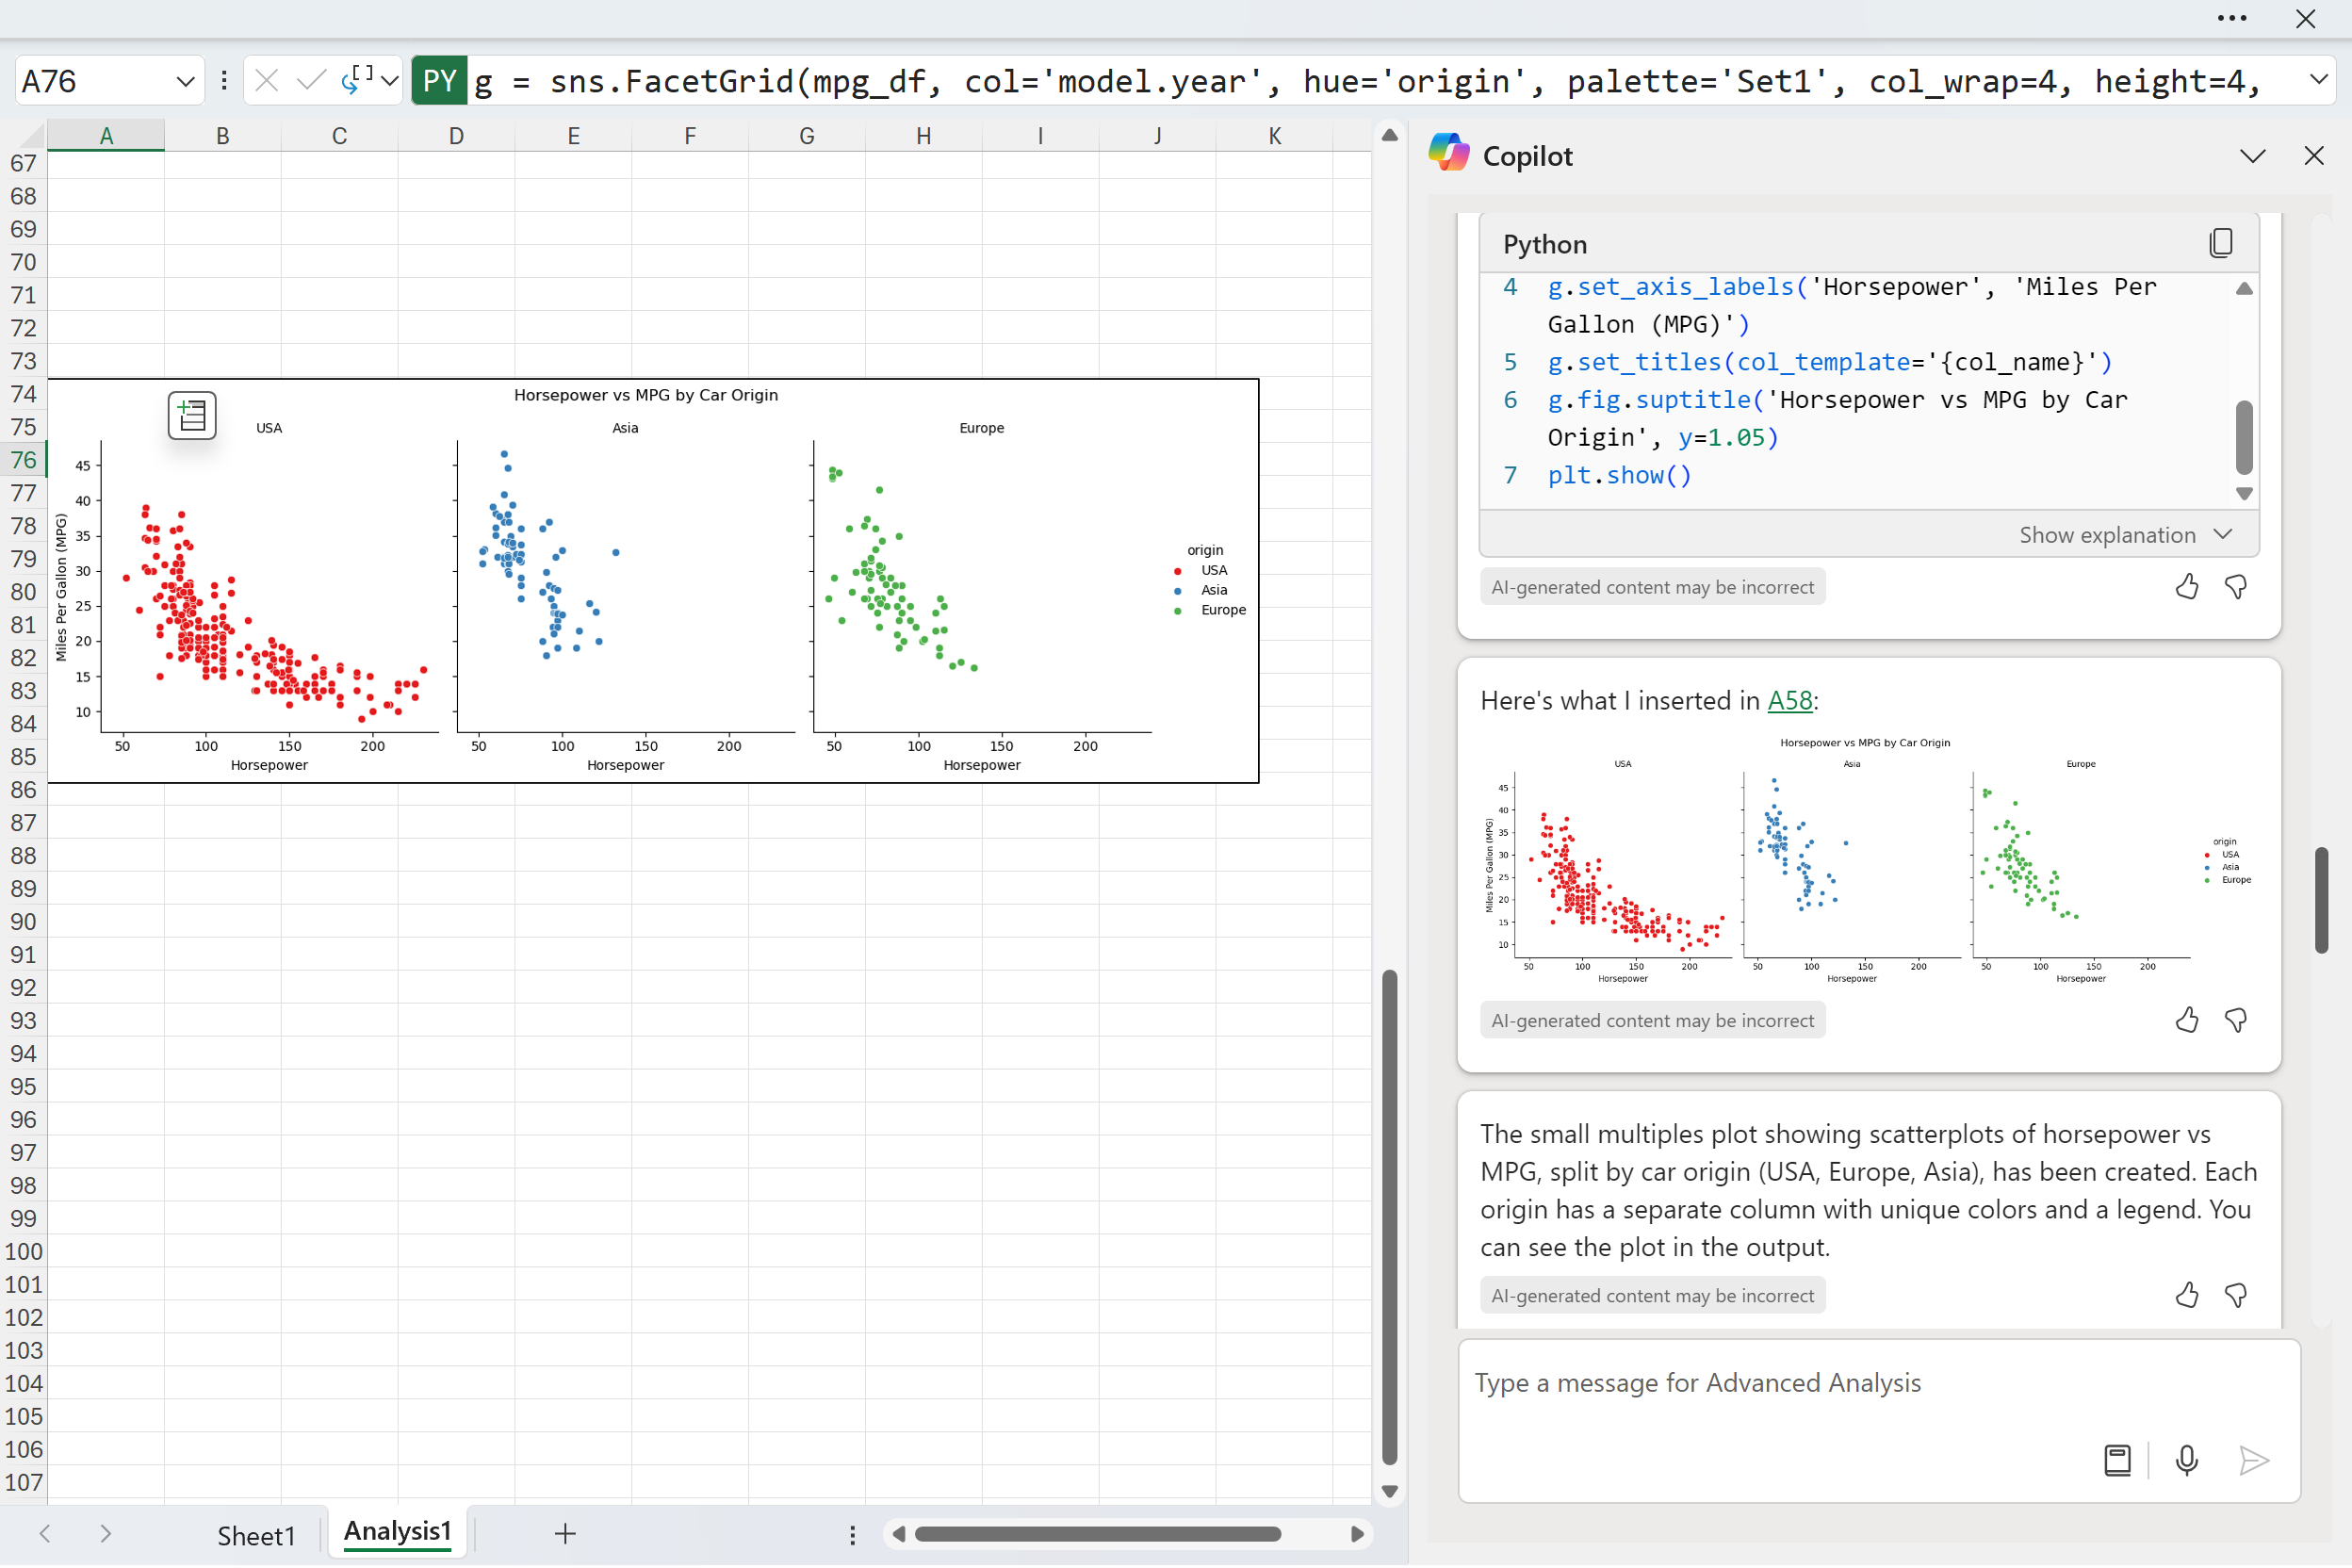Select the Analysis1 sheet tab
The image size is (2352, 1568).
397,1533
